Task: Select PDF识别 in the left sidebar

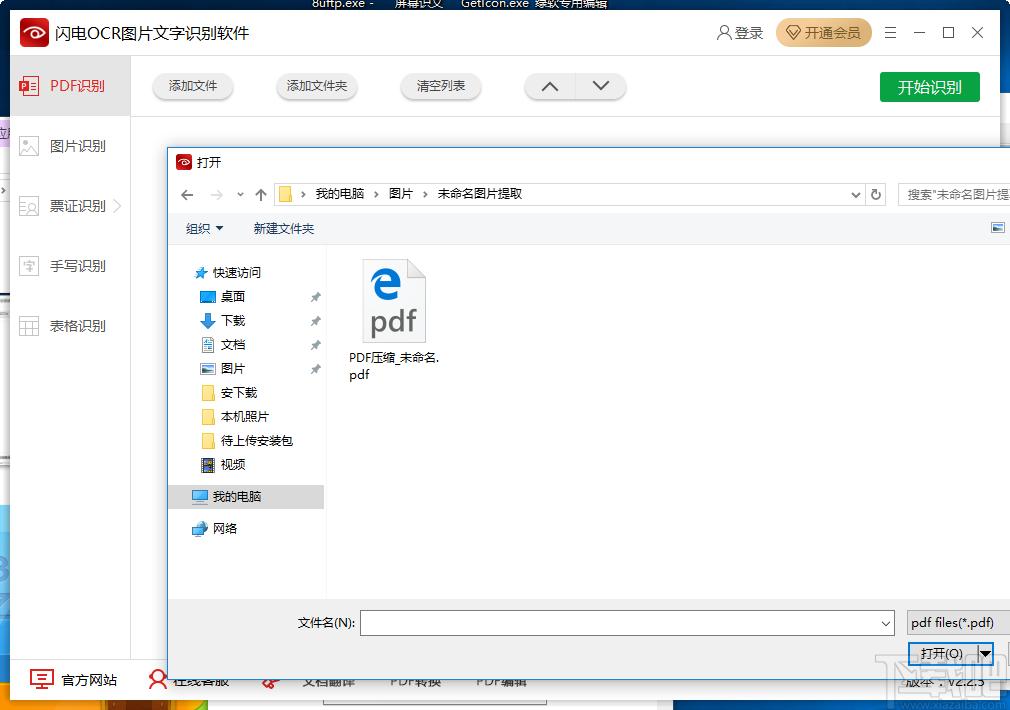Action: (x=70, y=86)
